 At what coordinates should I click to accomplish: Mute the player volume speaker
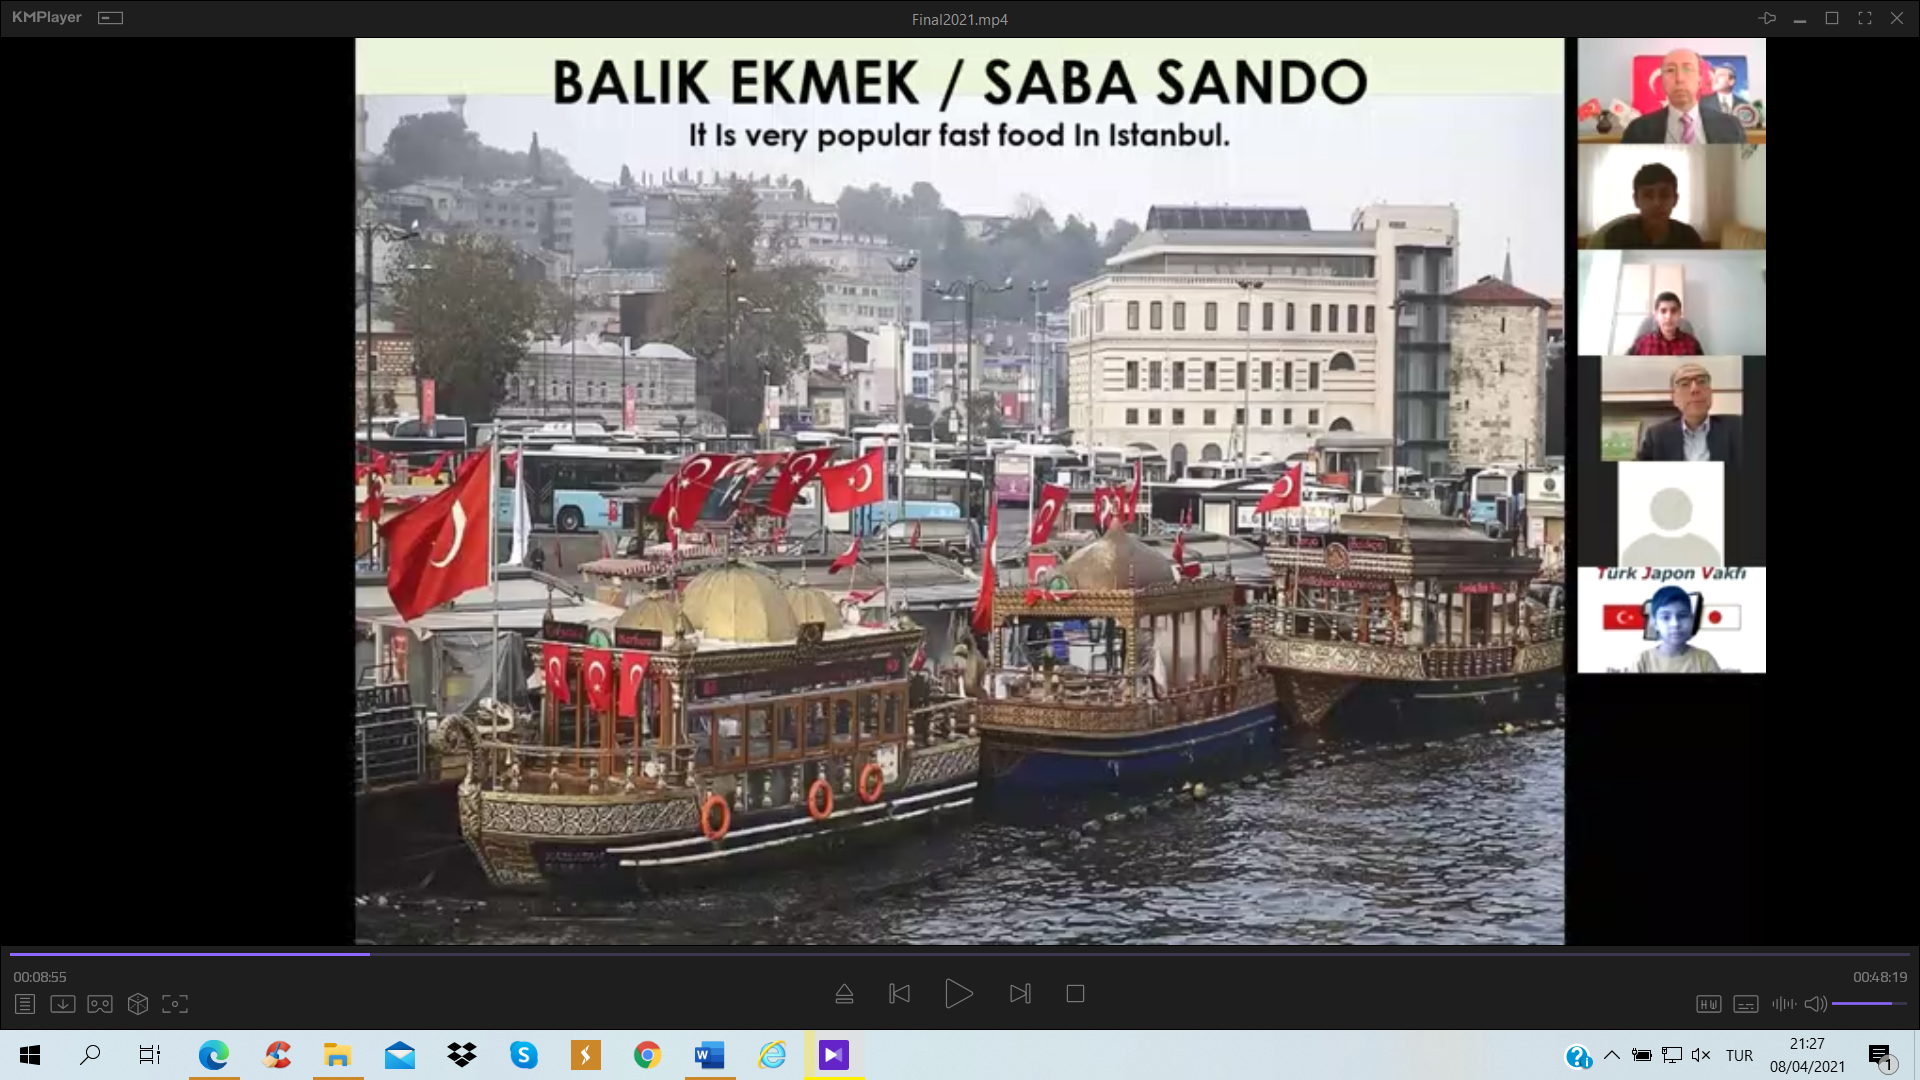coord(1815,1004)
